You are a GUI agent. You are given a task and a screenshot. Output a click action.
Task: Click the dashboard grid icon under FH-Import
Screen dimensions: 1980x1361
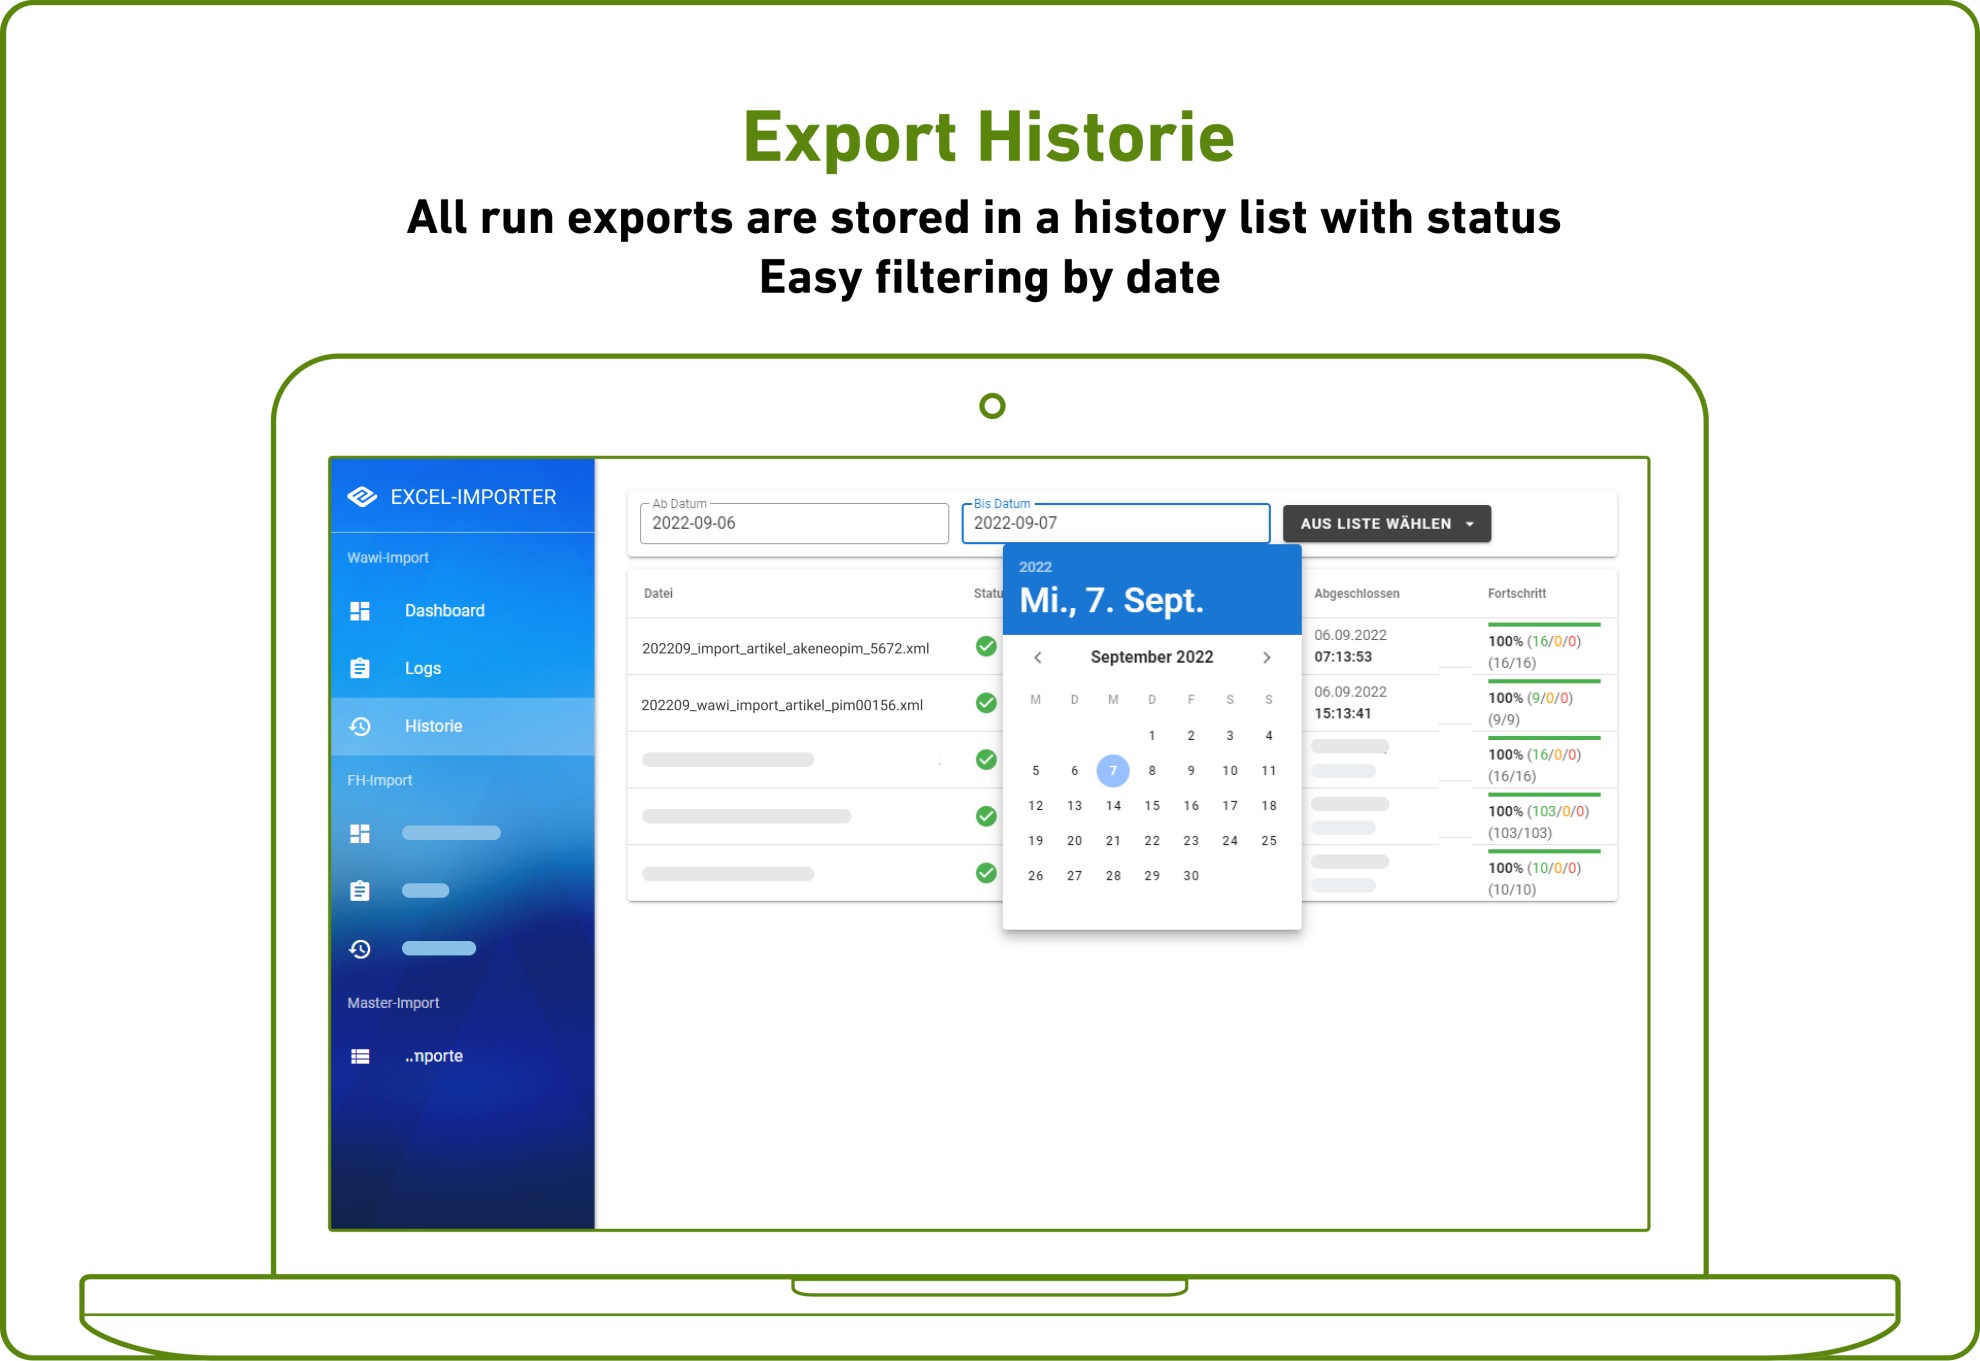tap(360, 834)
